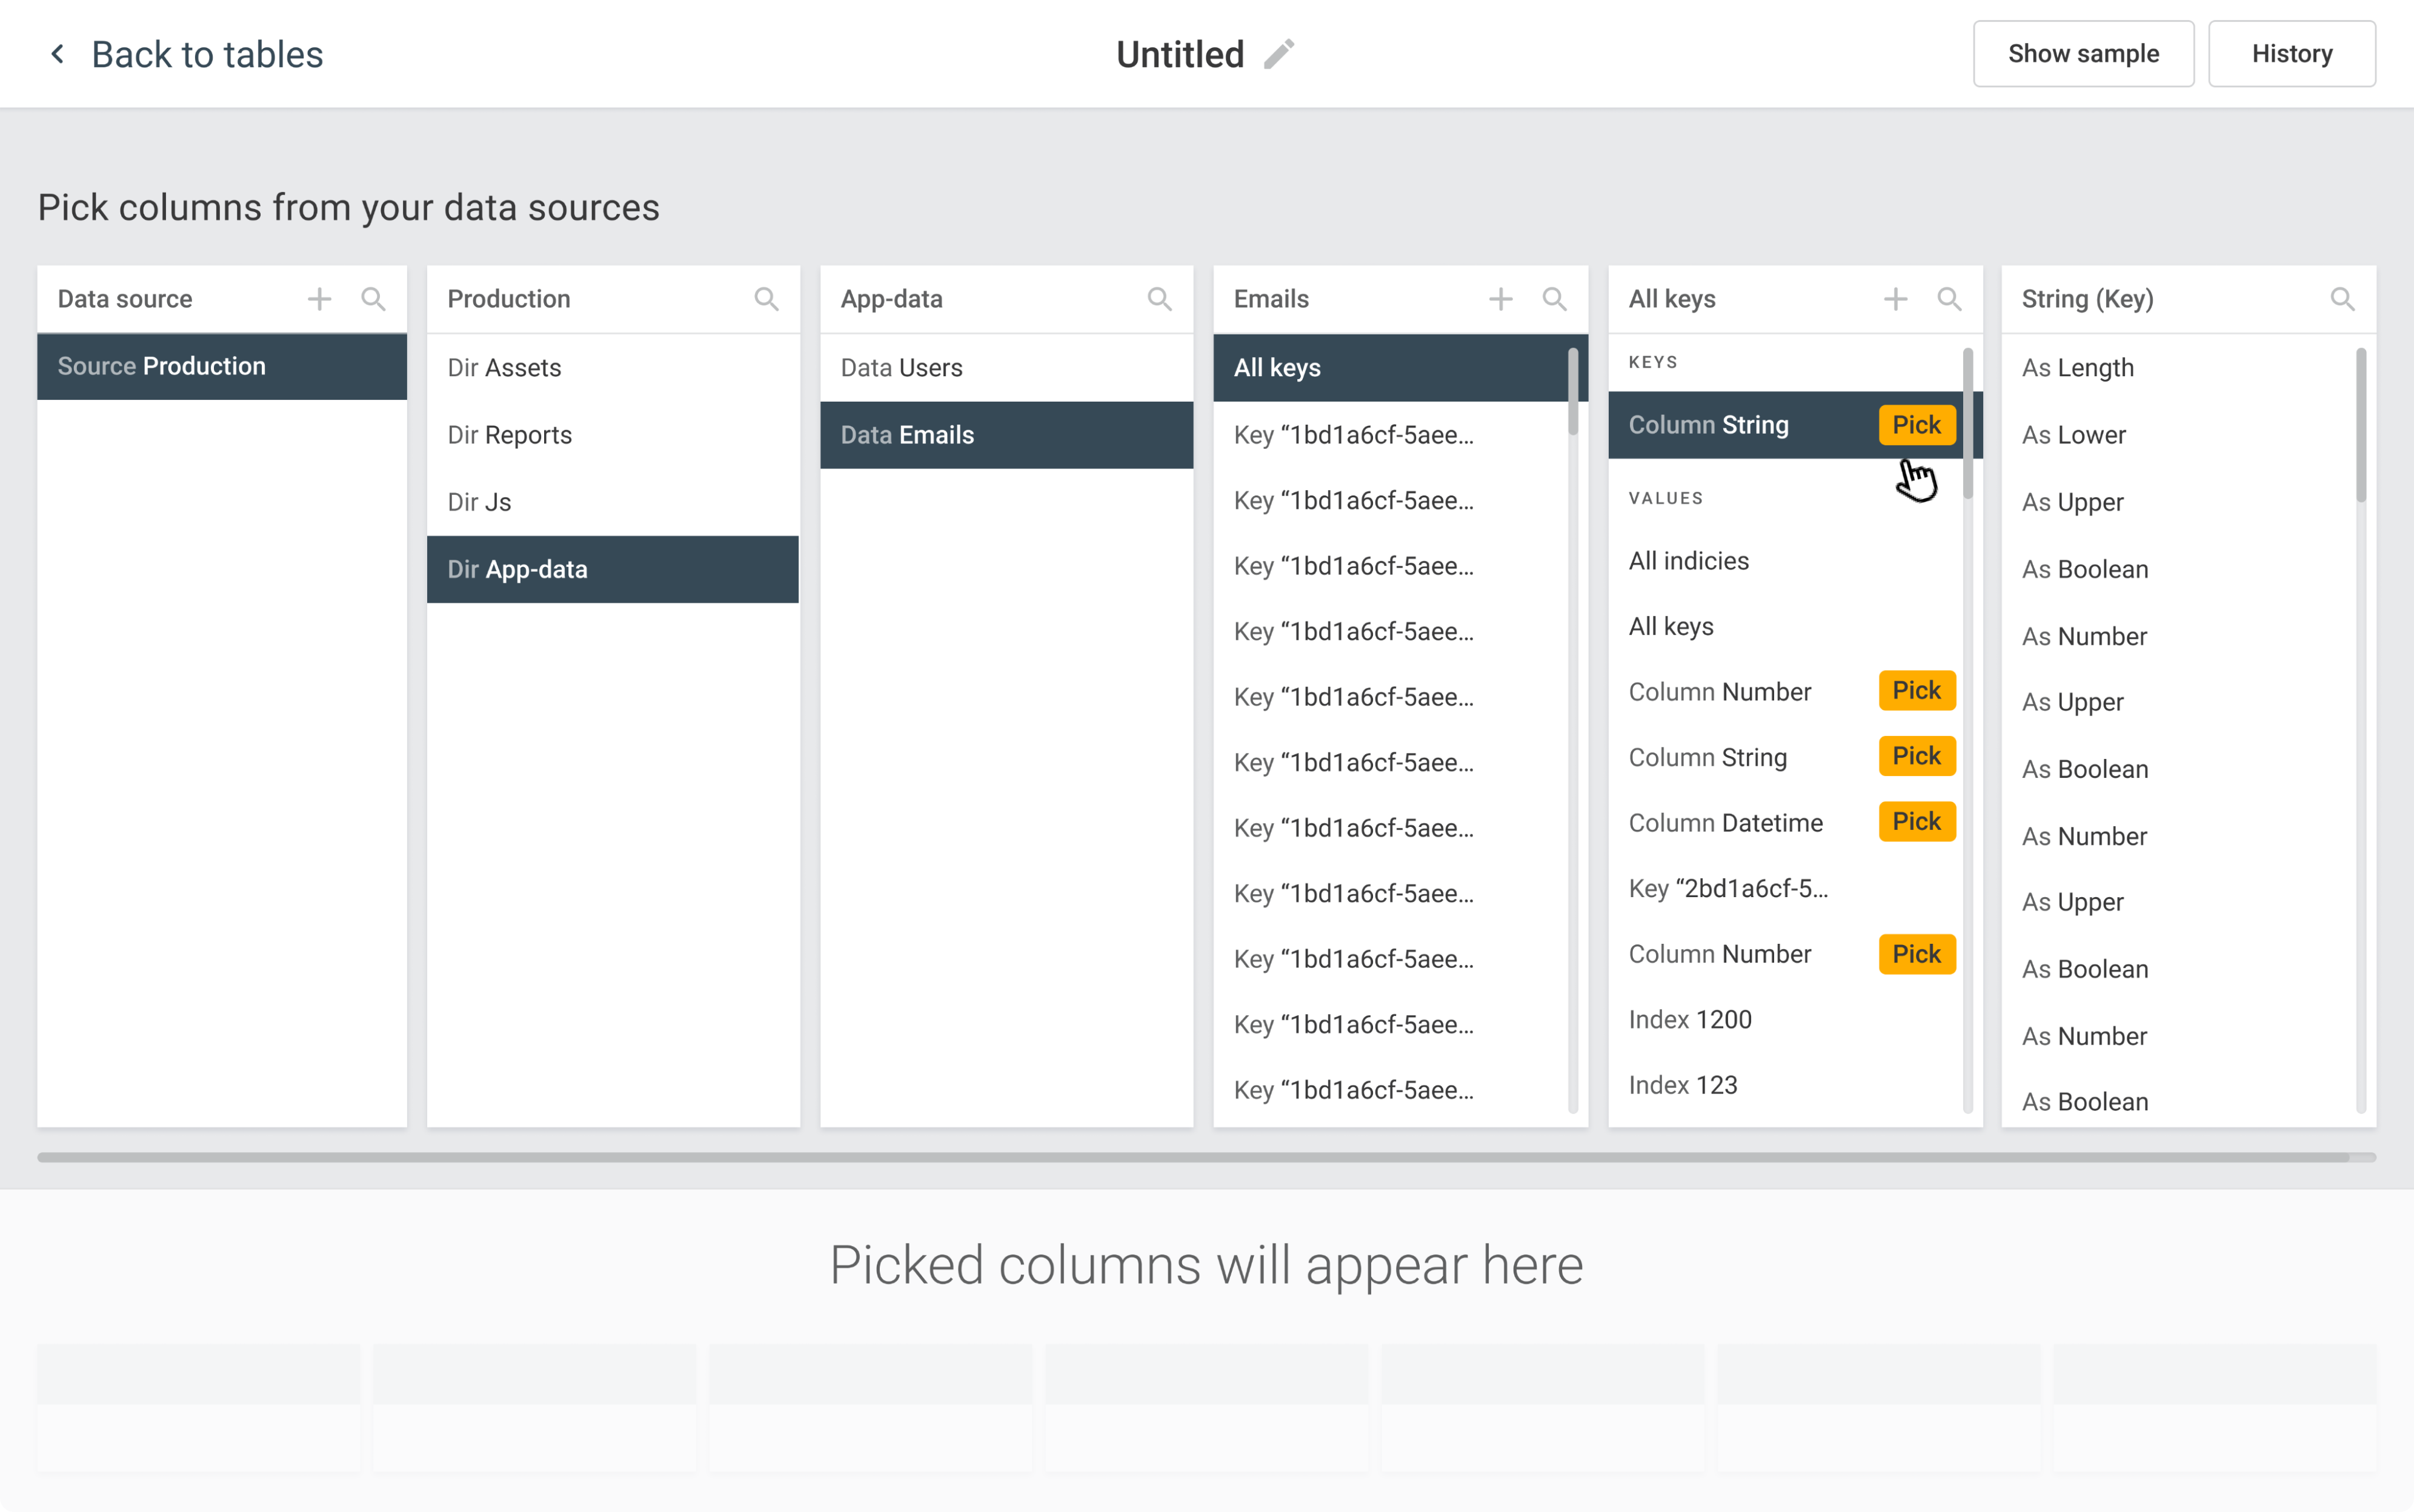2414x1512 pixels.
Task: Click the pencil icon next to Untitled
Action: tap(1279, 54)
